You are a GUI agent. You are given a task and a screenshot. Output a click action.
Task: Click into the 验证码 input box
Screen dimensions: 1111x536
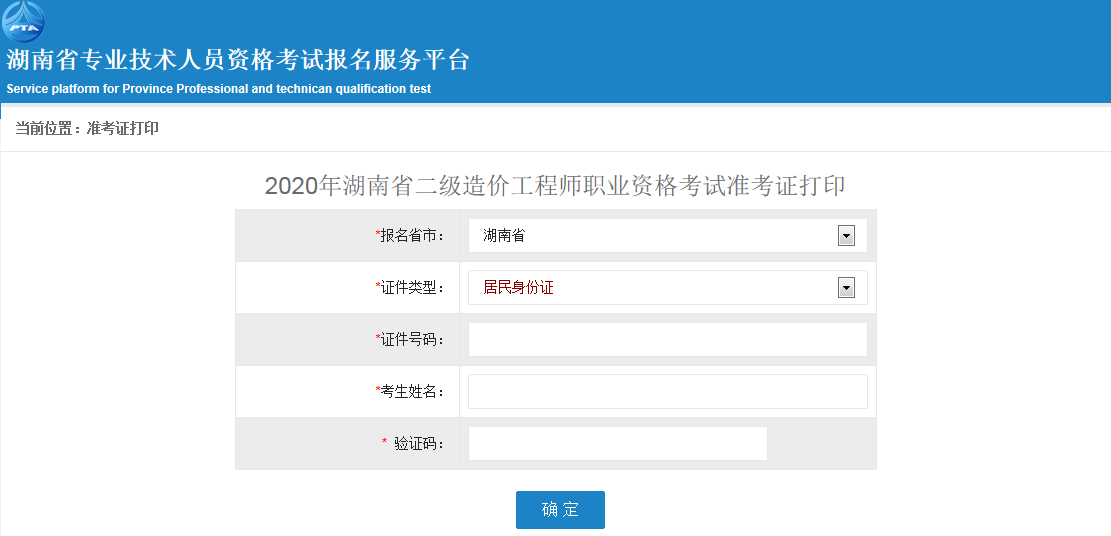(x=618, y=443)
